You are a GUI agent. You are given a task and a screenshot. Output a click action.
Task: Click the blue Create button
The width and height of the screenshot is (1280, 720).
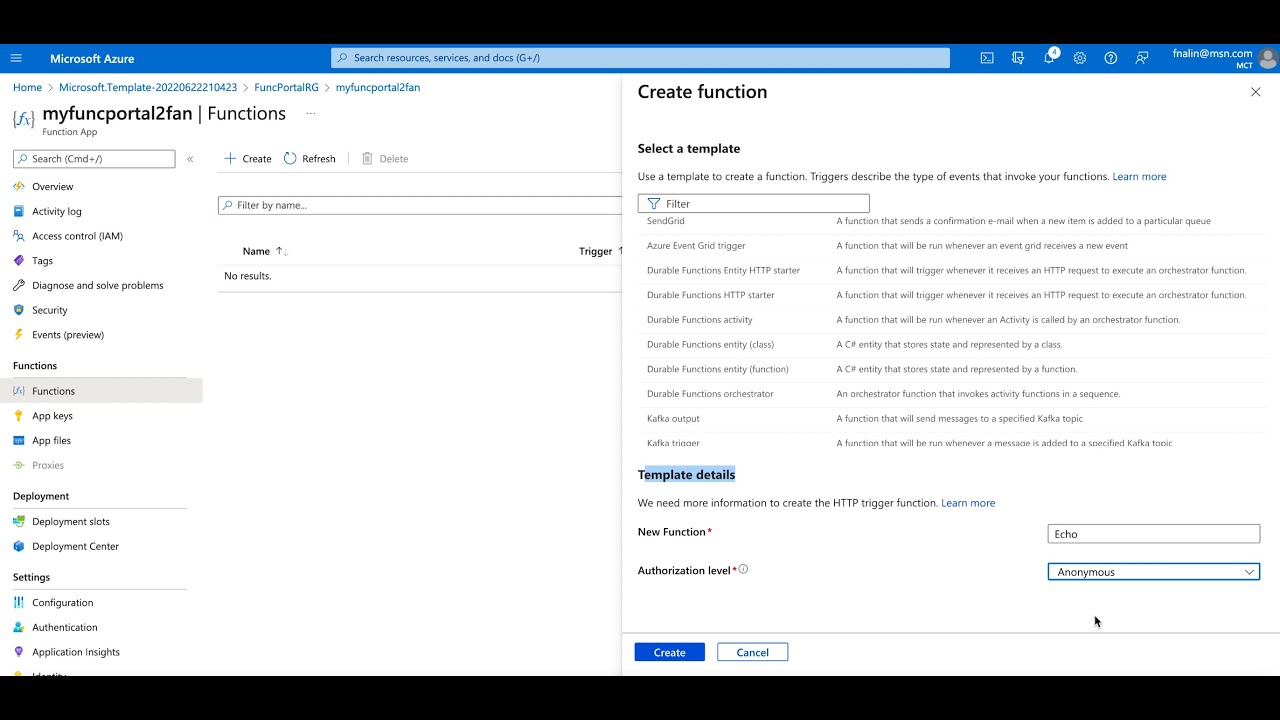[670, 652]
